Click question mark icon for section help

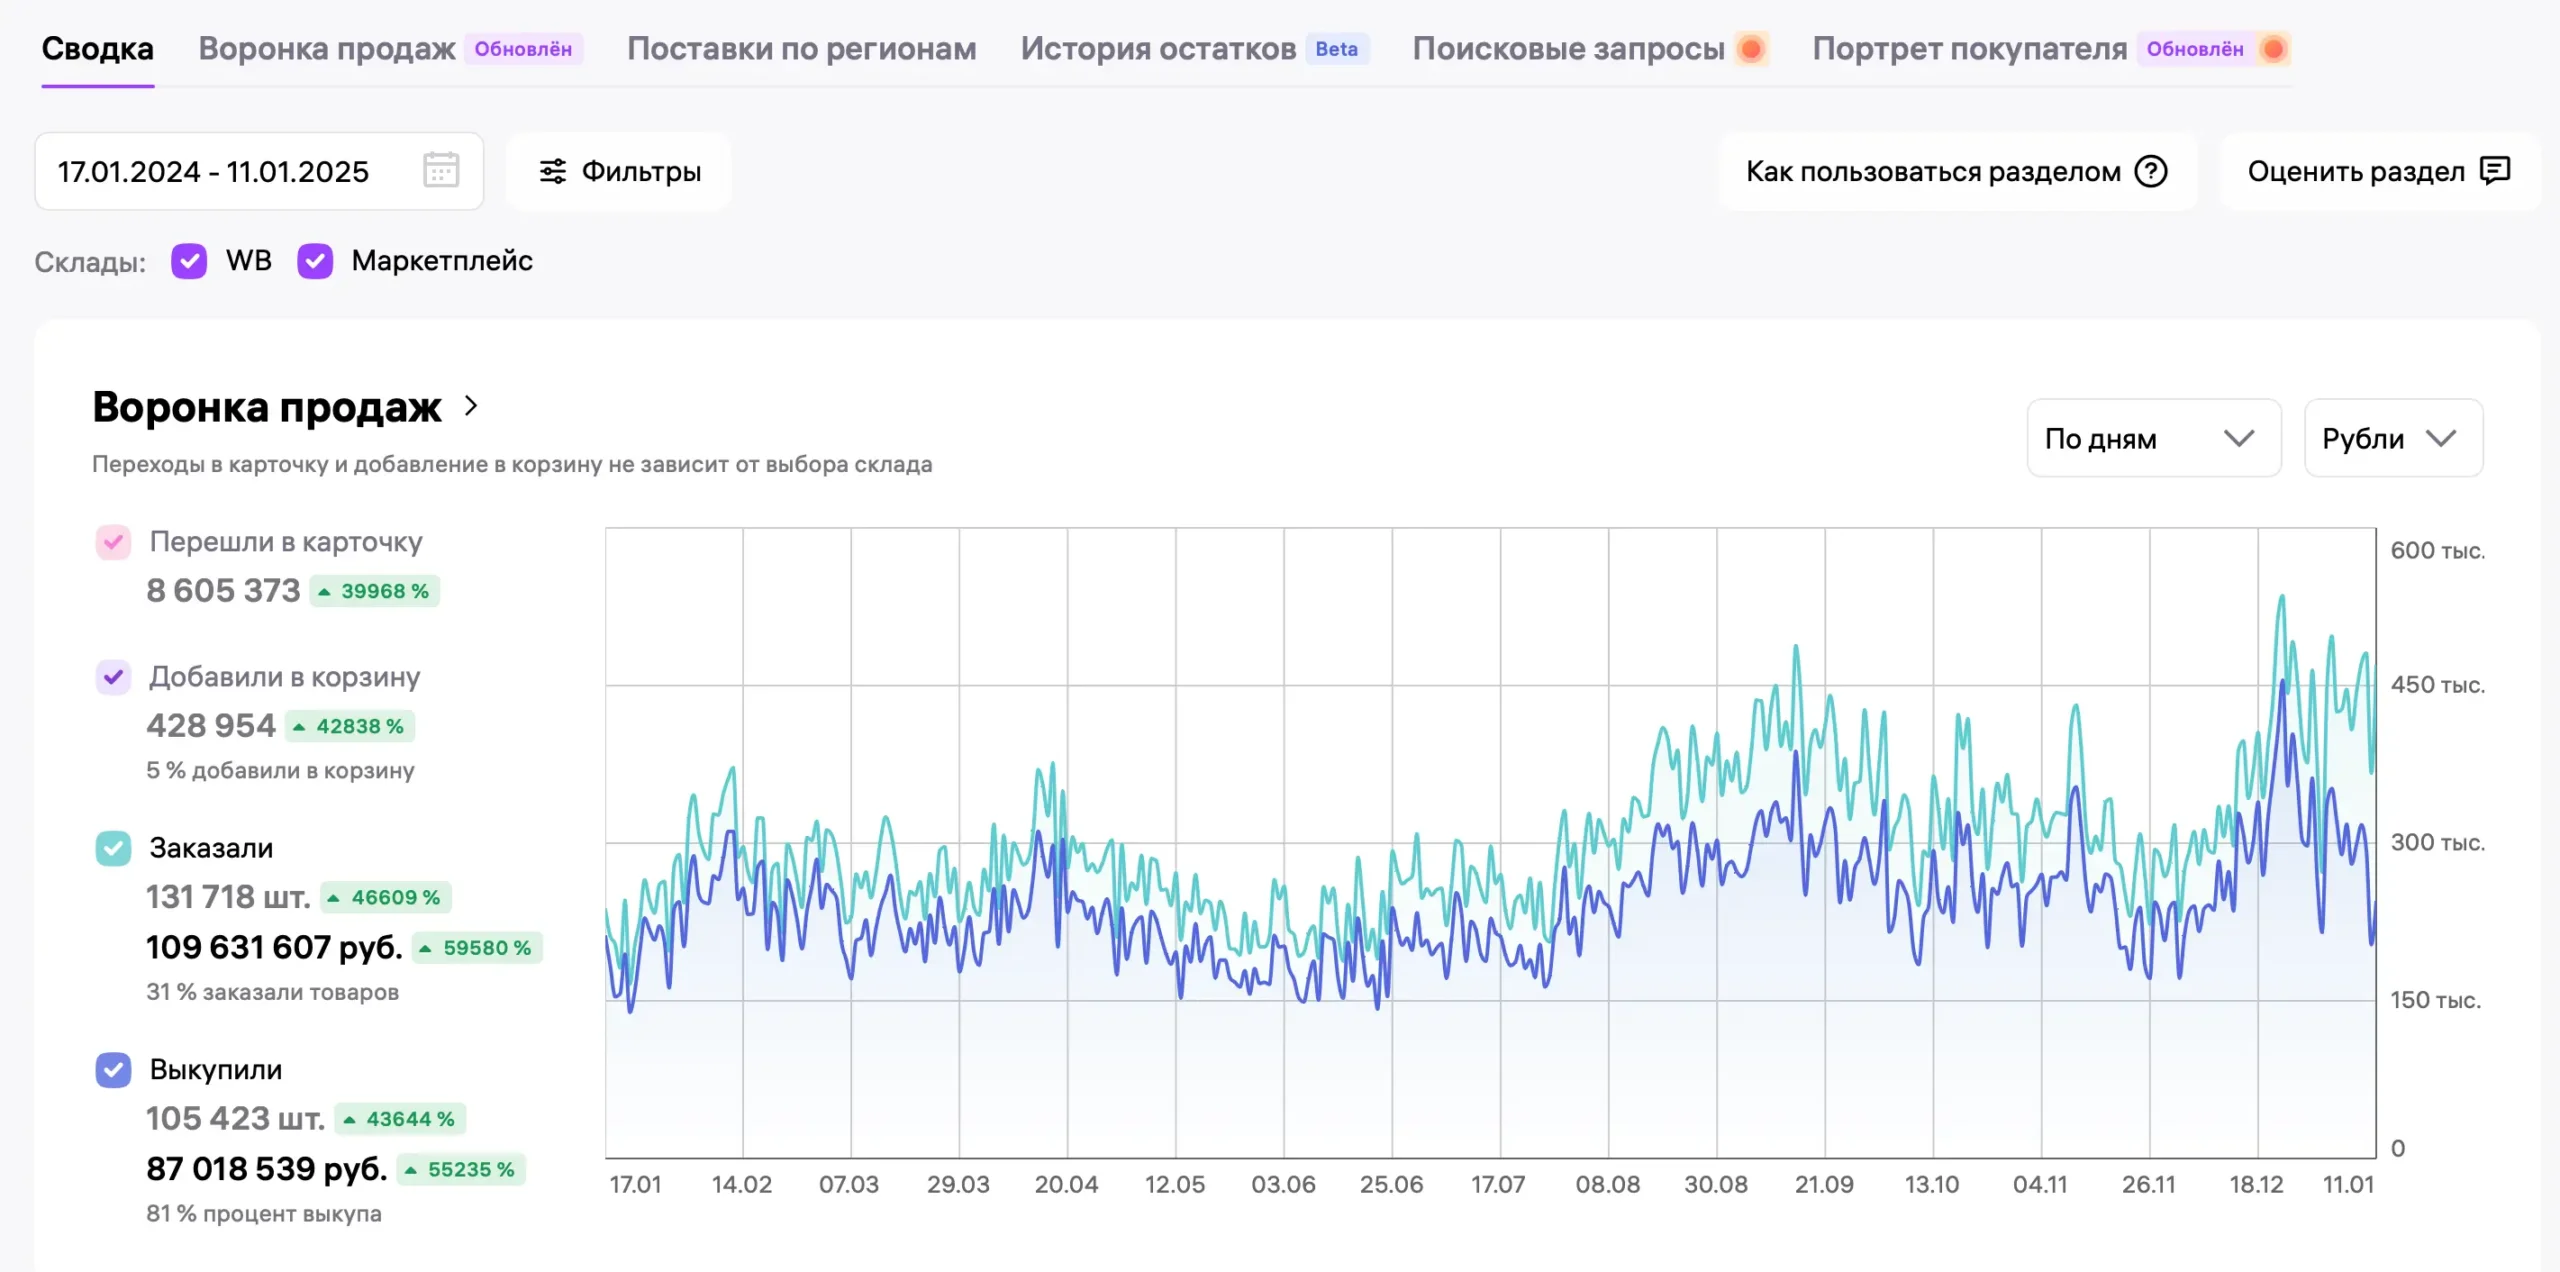(2150, 171)
